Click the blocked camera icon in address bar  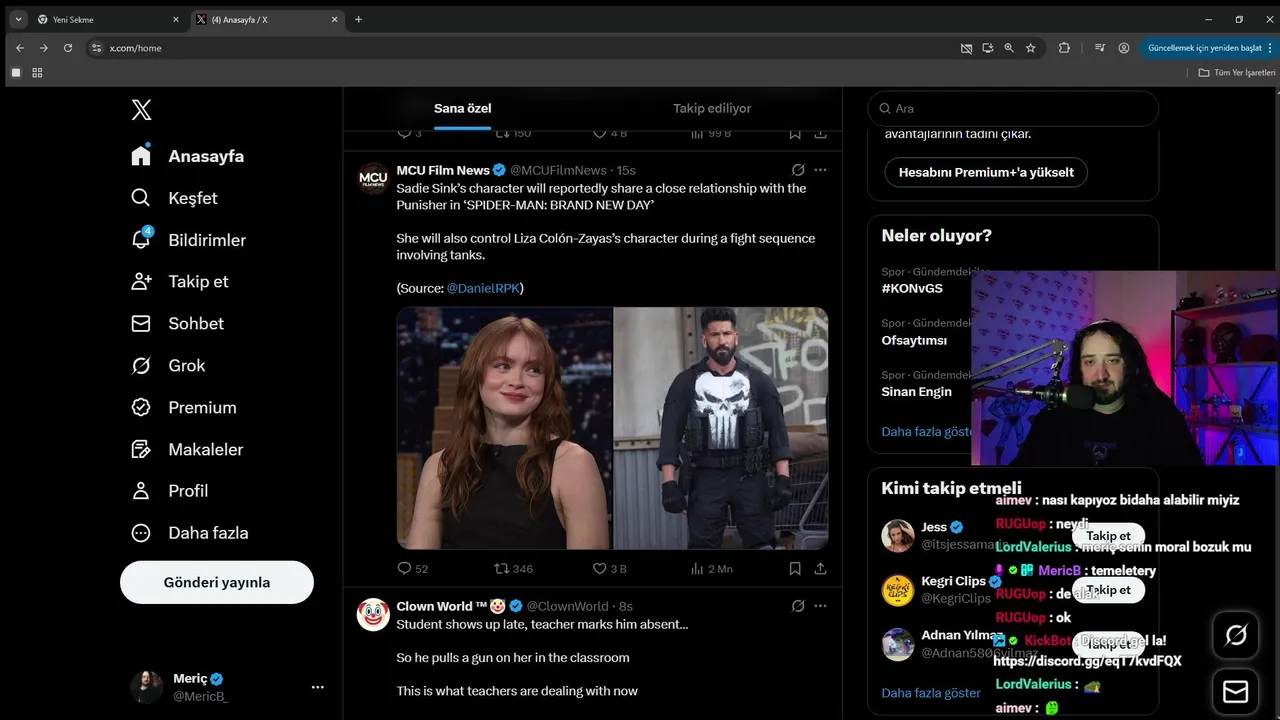[x=966, y=48]
